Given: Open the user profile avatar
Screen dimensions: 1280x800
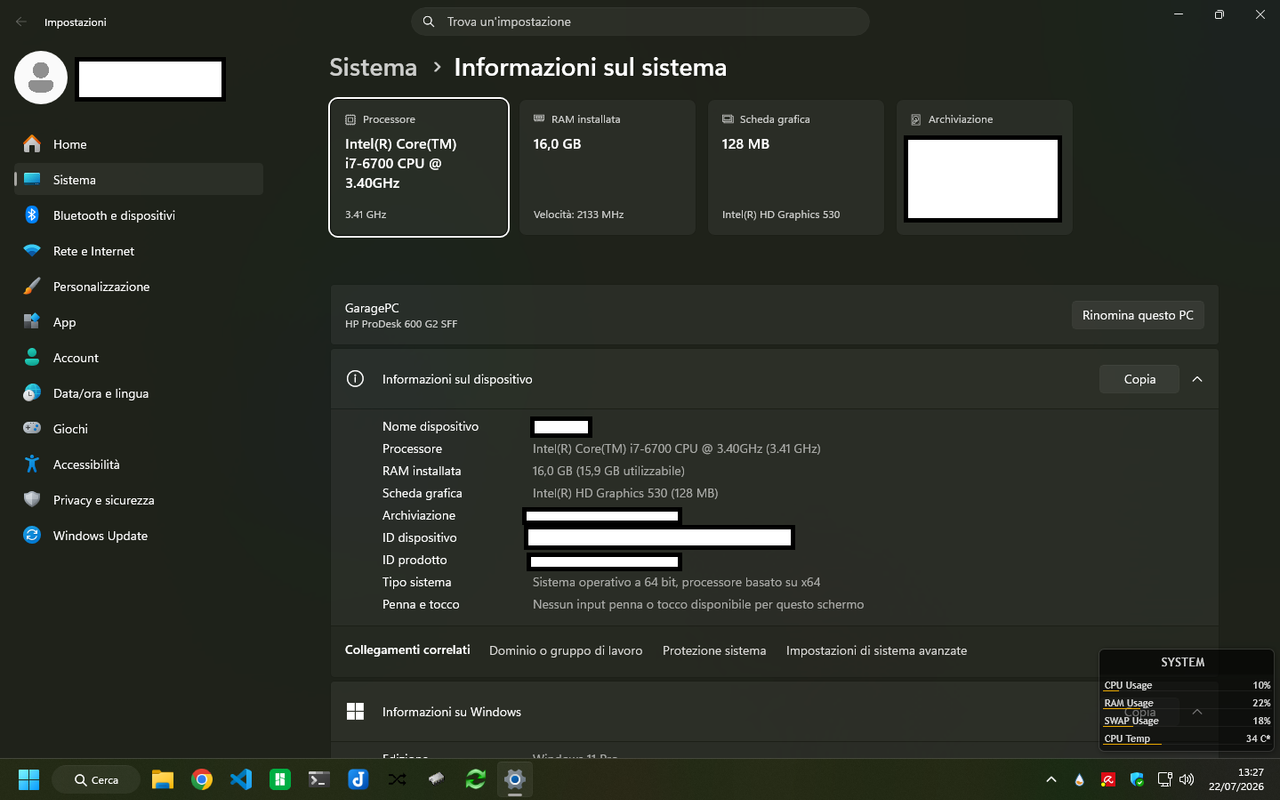Looking at the screenshot, I should pyautogui.click(x=41, y=77).
